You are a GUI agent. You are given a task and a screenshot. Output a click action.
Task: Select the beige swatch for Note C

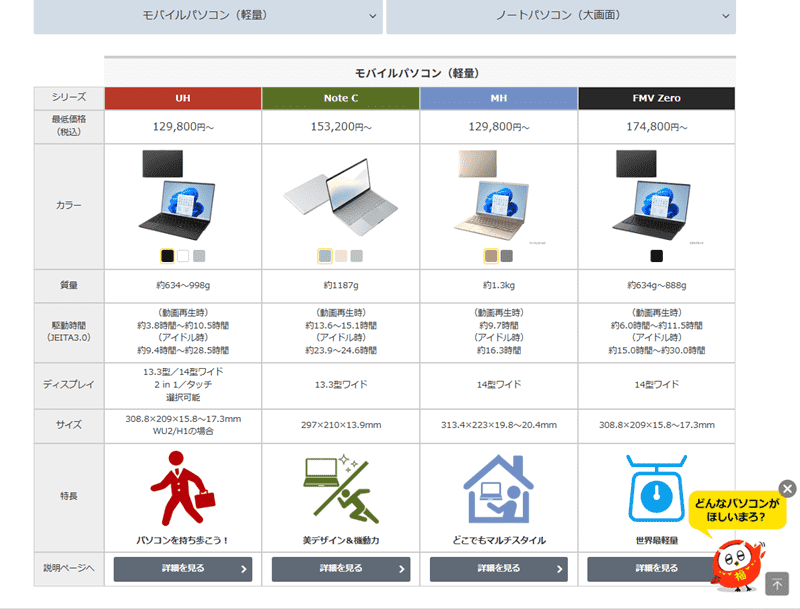pyautogui.click(x=341, y=256)
